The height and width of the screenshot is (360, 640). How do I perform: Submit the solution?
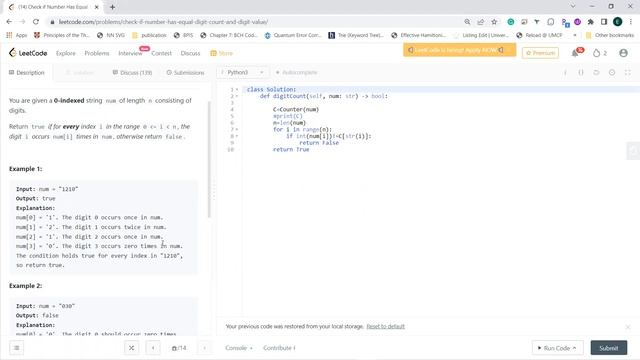point(609,348)
